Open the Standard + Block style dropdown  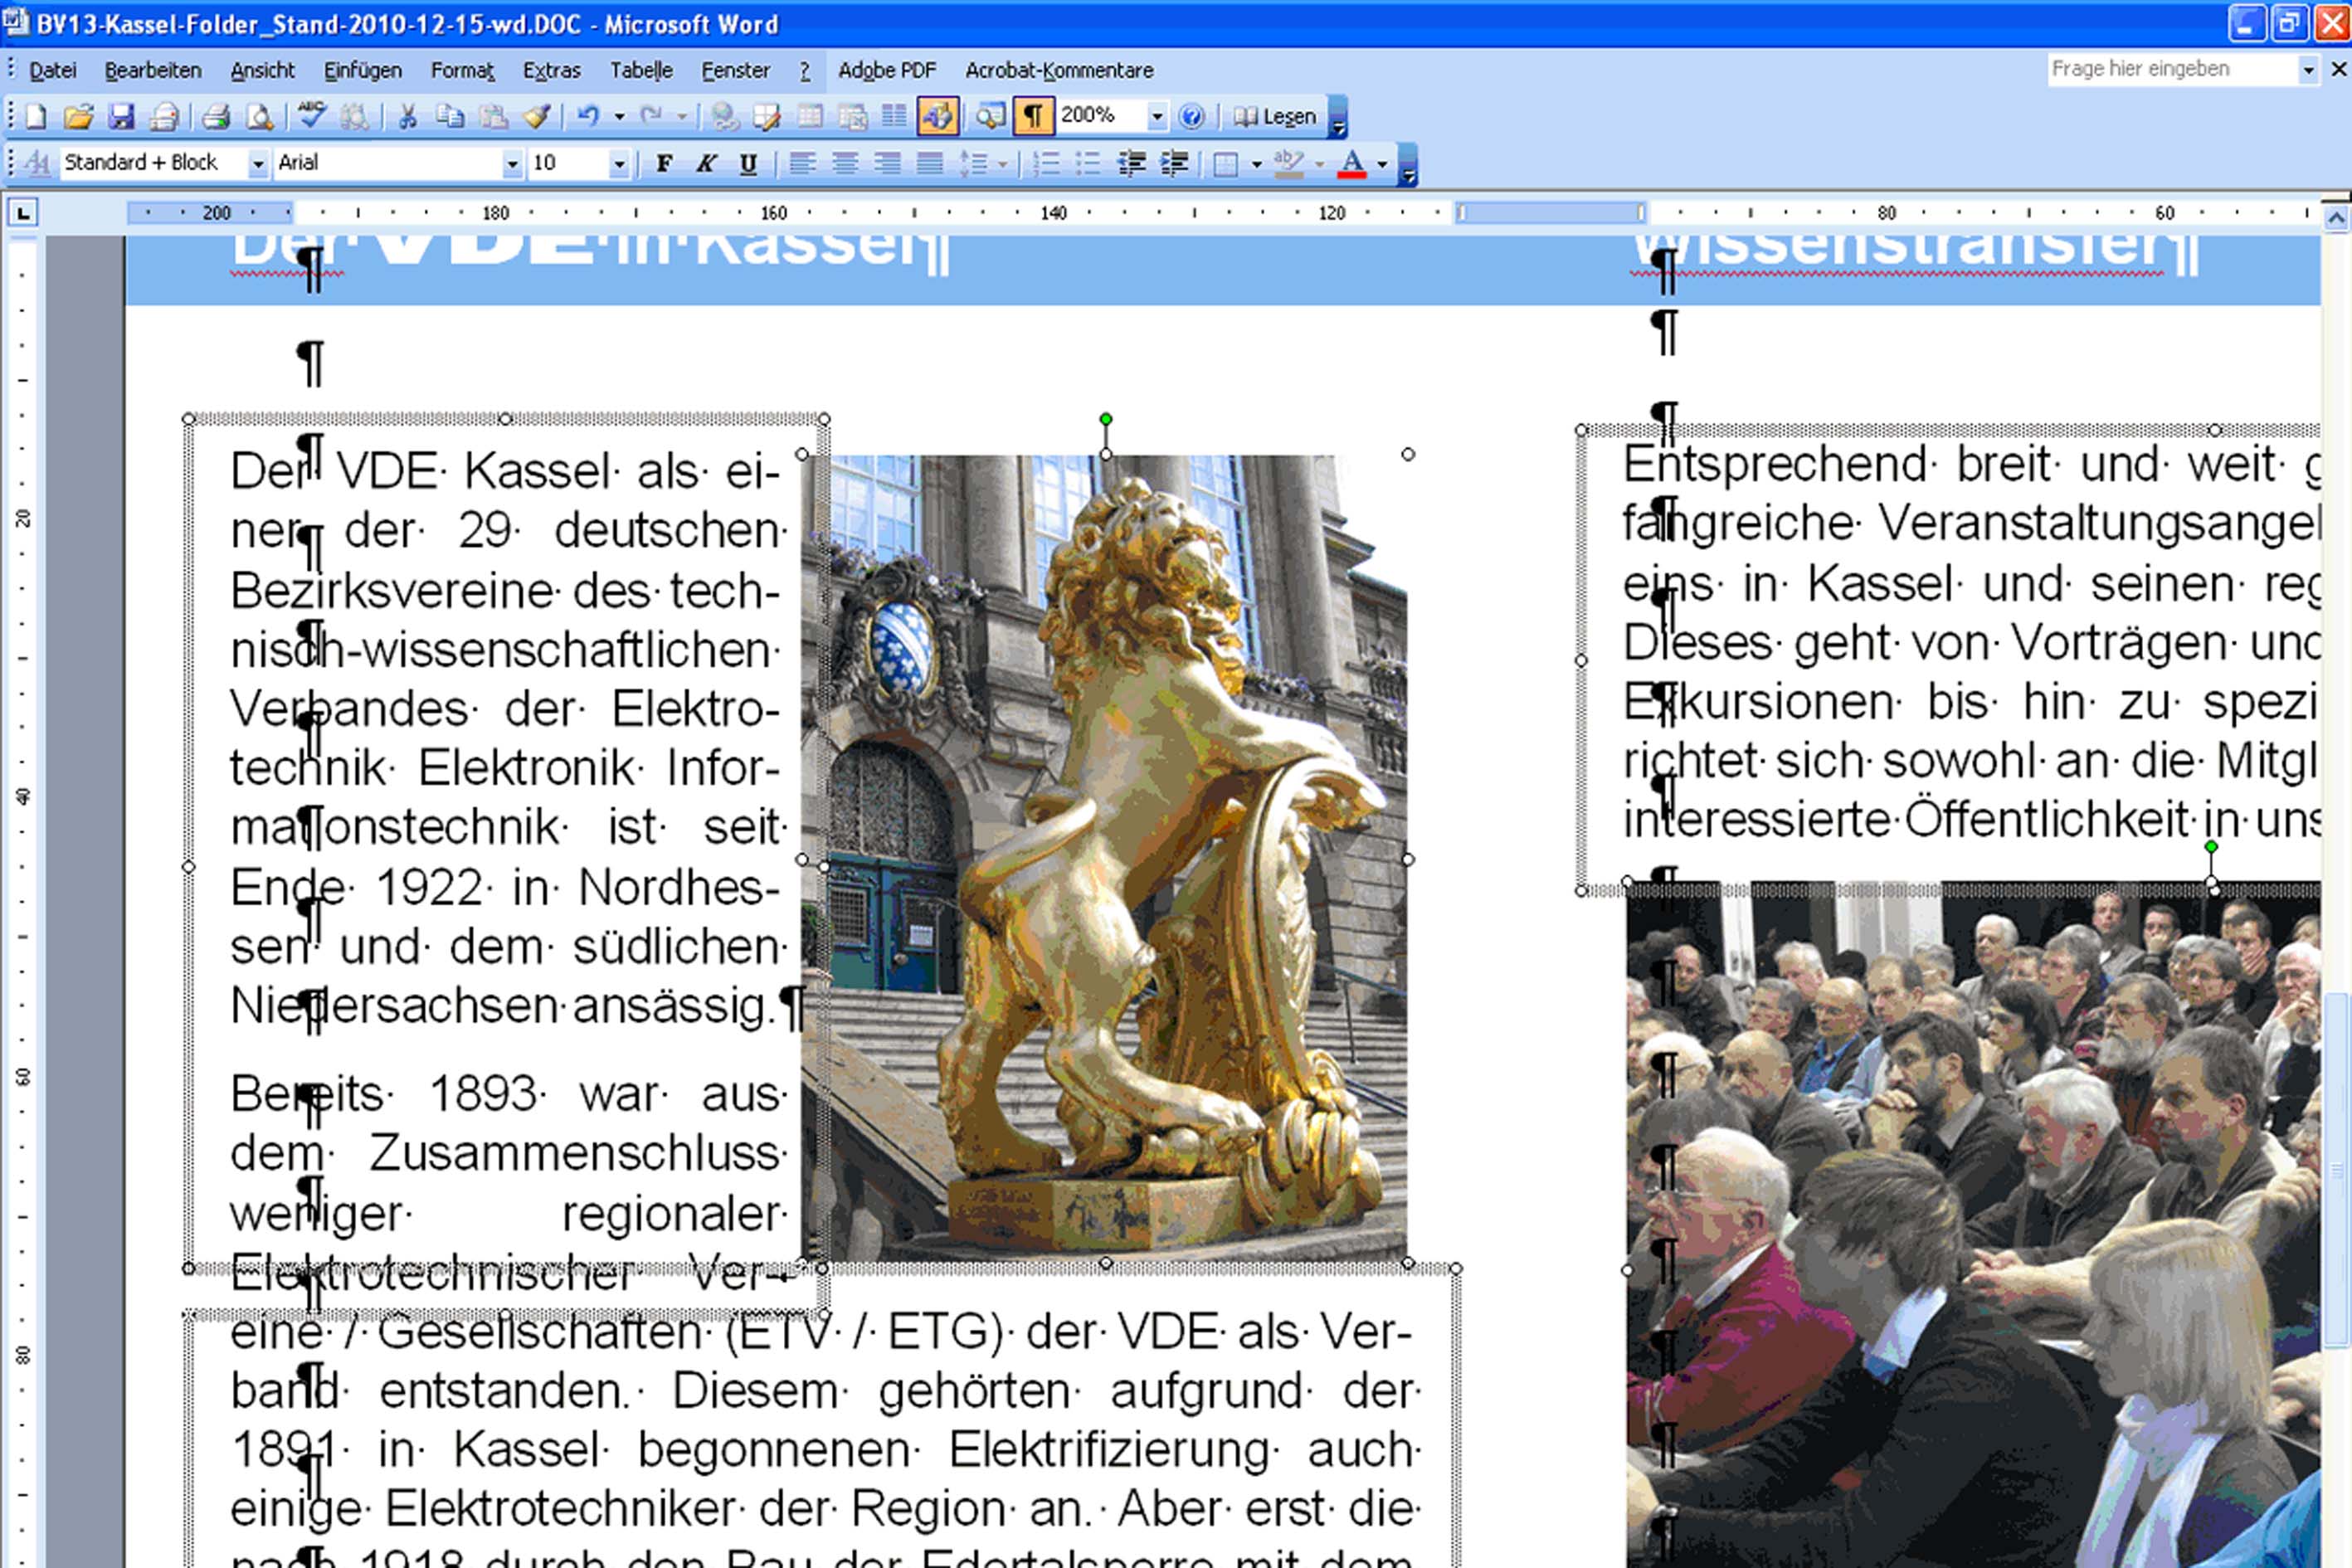tap(258, 163)
